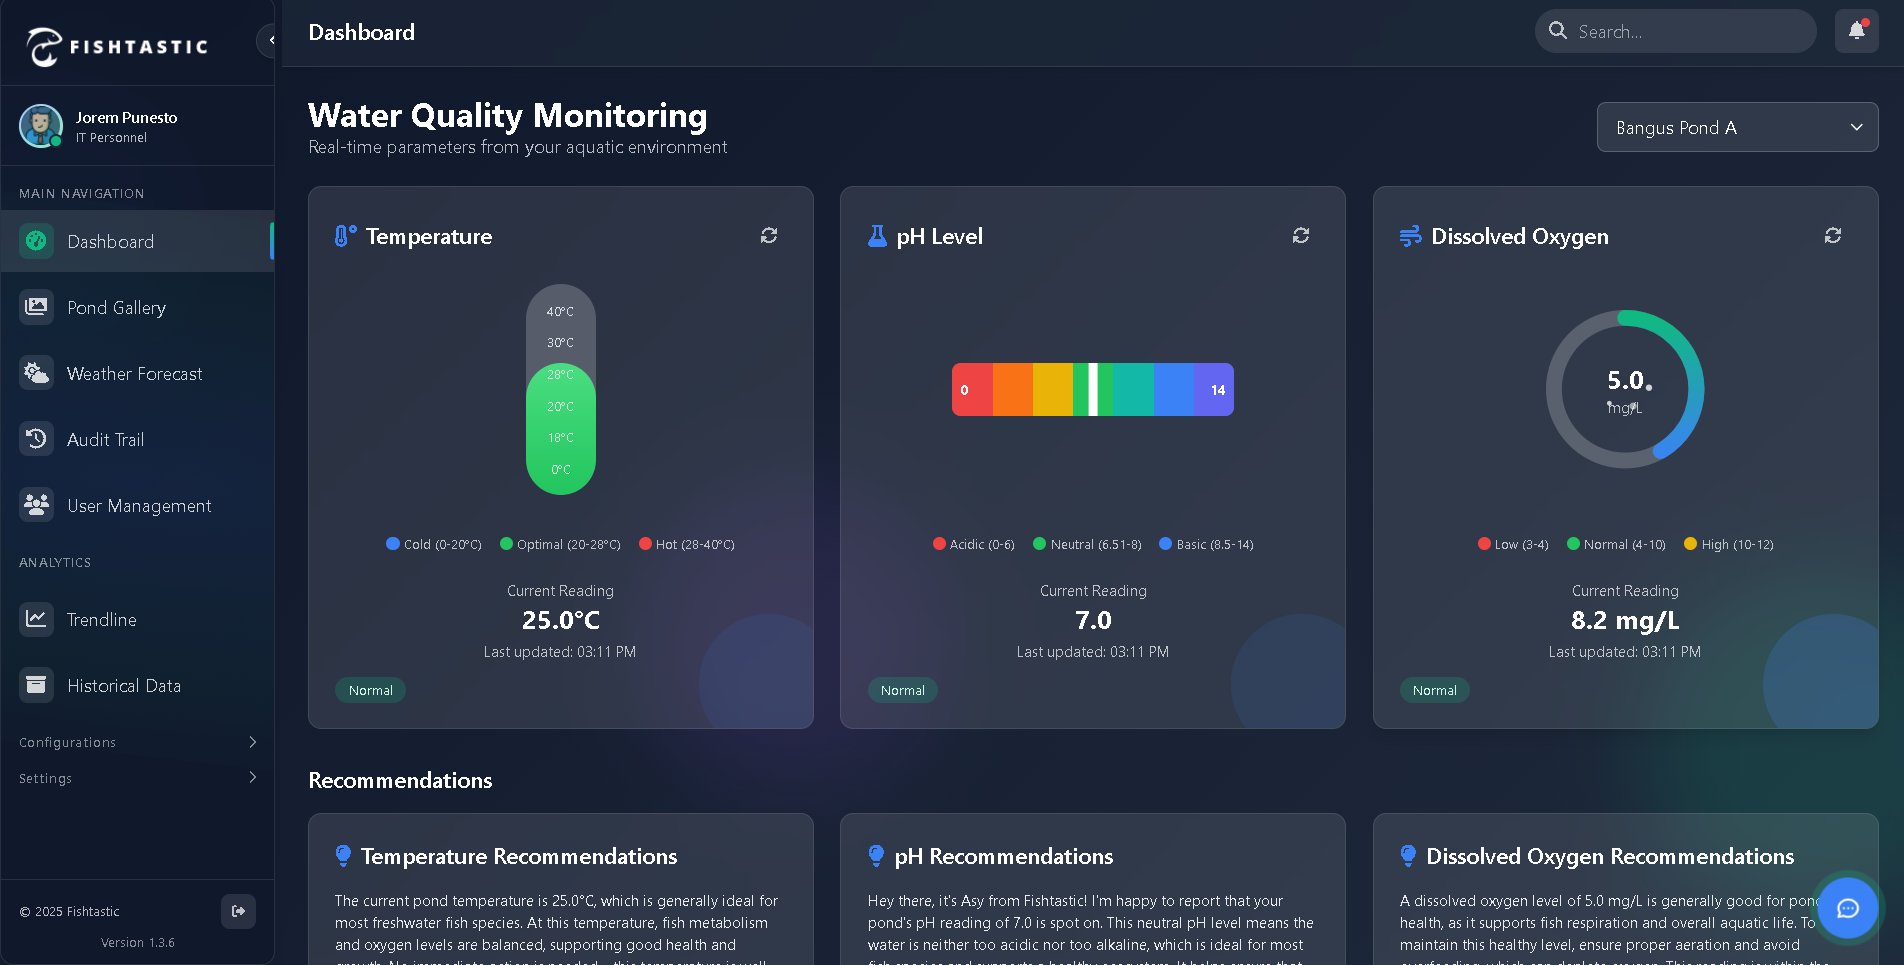1904x965 pixels.
Task: Refresh the Temperature card data
Action: click(x=768, y=235)
